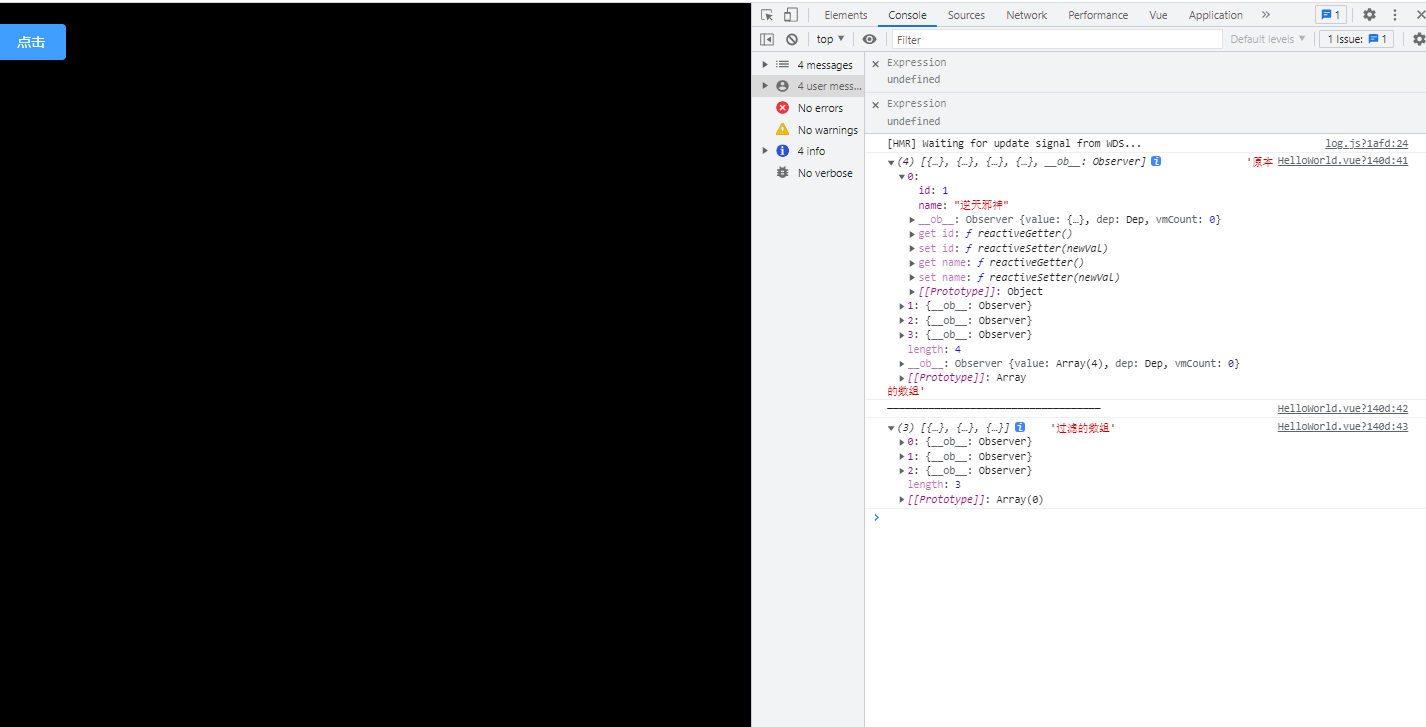Show more DevTools tabs with the double chevron
The height and width of the screenshot is (727, 1426).
point(1265,15)
